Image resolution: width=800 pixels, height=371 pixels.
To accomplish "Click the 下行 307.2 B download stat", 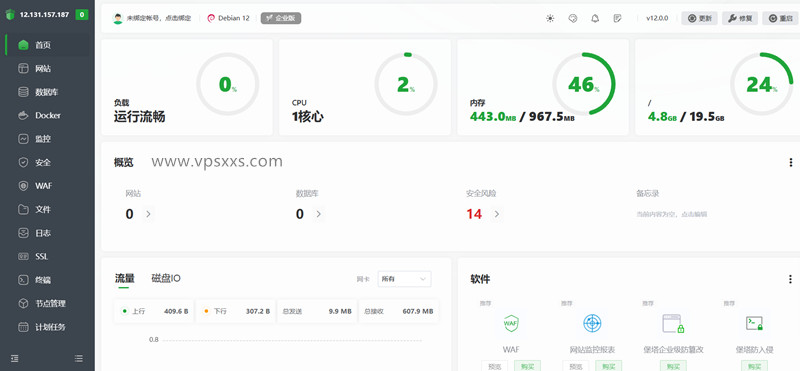I will [x=236, y=311].
